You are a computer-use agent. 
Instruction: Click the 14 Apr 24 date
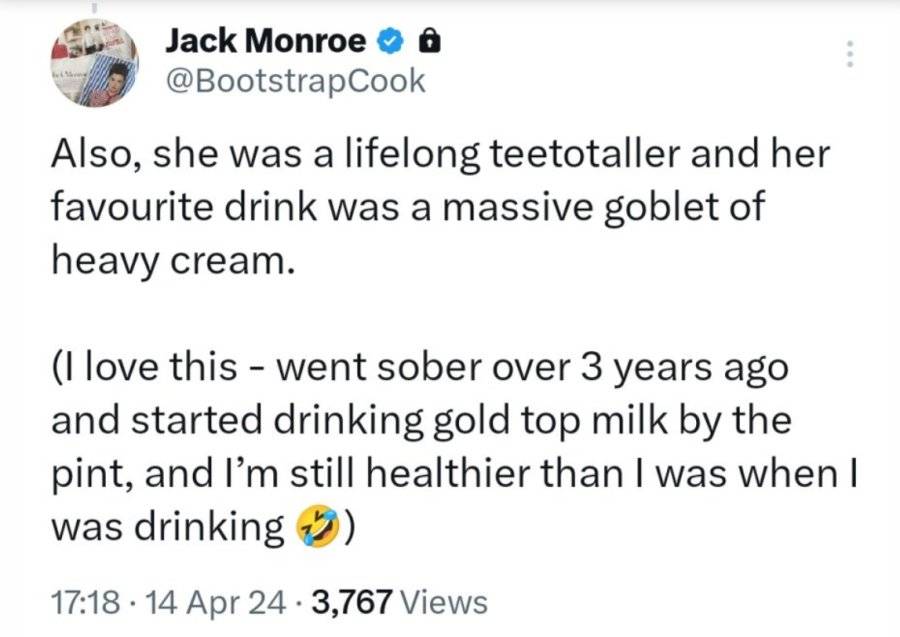tap(216, 602)
